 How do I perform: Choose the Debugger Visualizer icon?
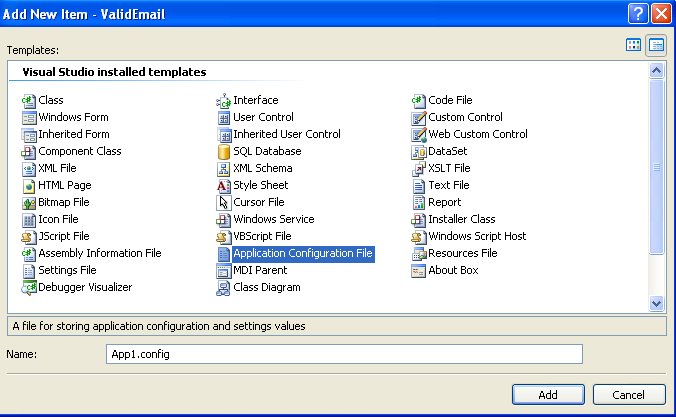coord(29,287)
